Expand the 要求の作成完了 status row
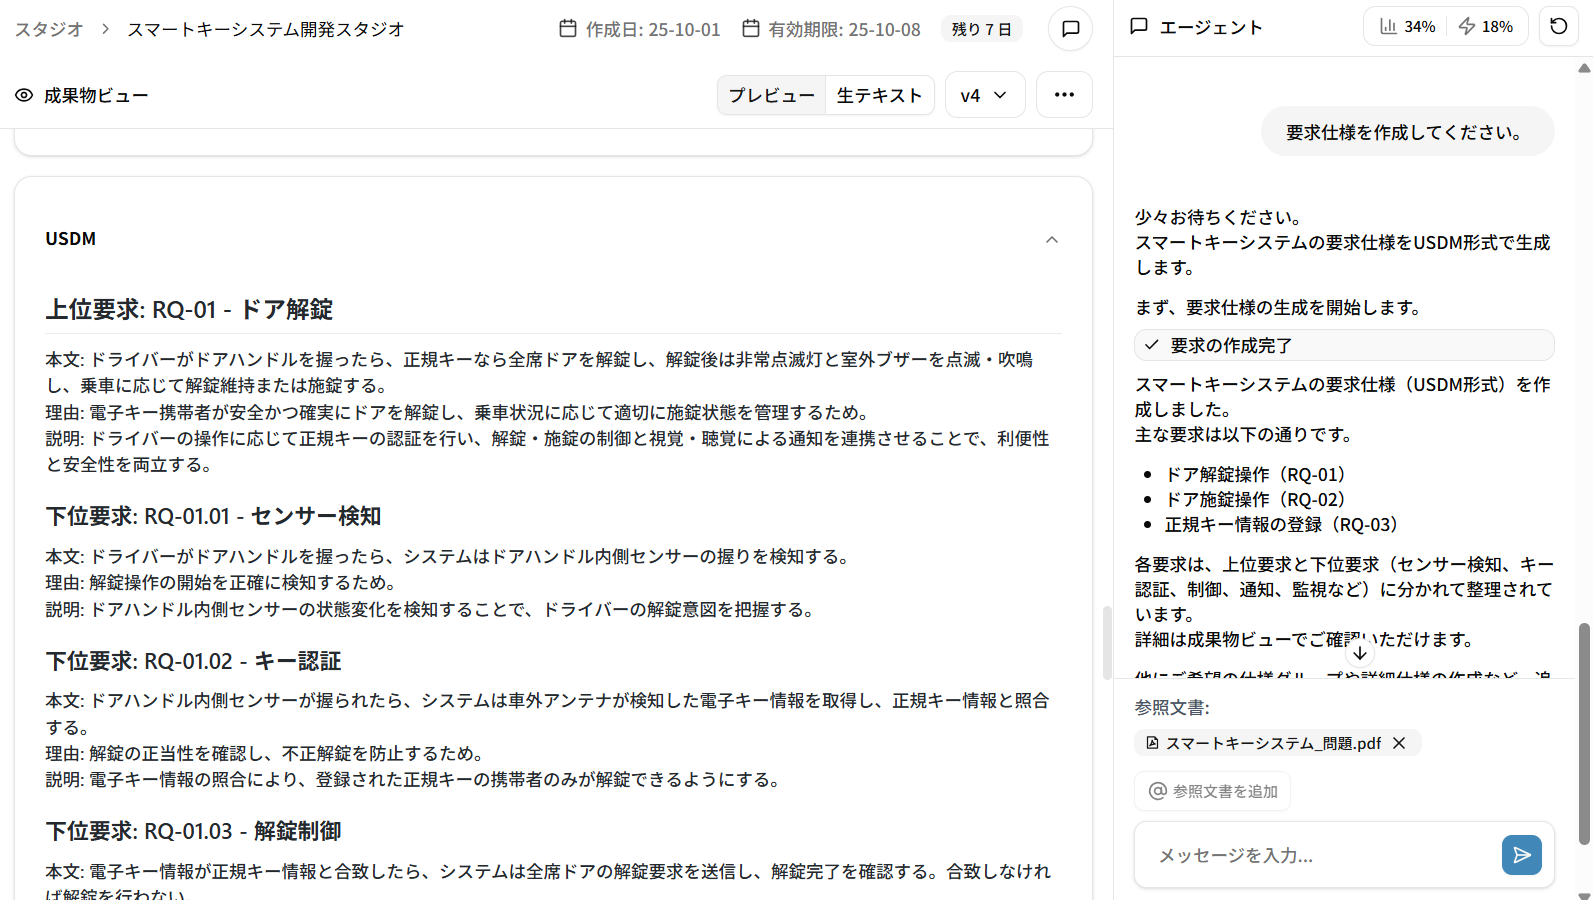This screenshot has height=900, width=1593. point(1344,345)
